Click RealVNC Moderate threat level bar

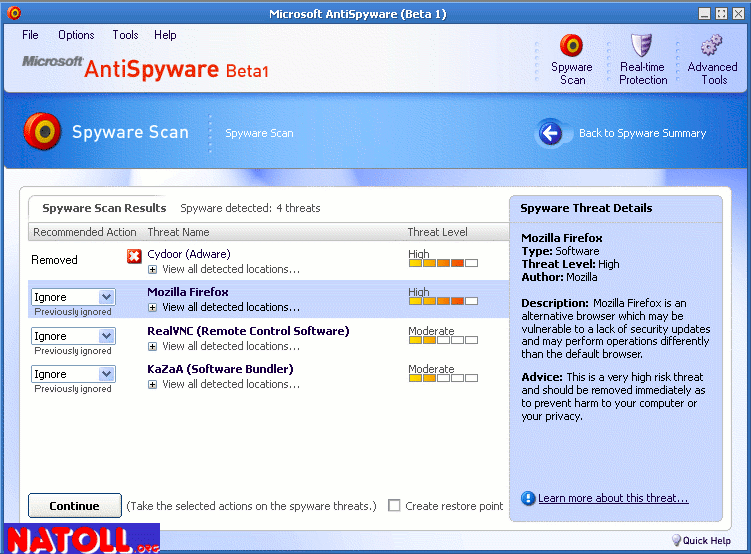click(443, 340)
